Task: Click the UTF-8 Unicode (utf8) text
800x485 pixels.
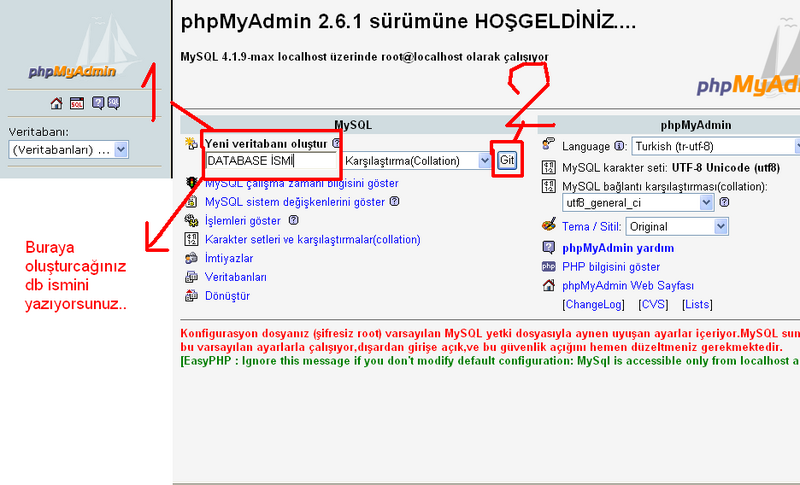Action: point(726,168)
